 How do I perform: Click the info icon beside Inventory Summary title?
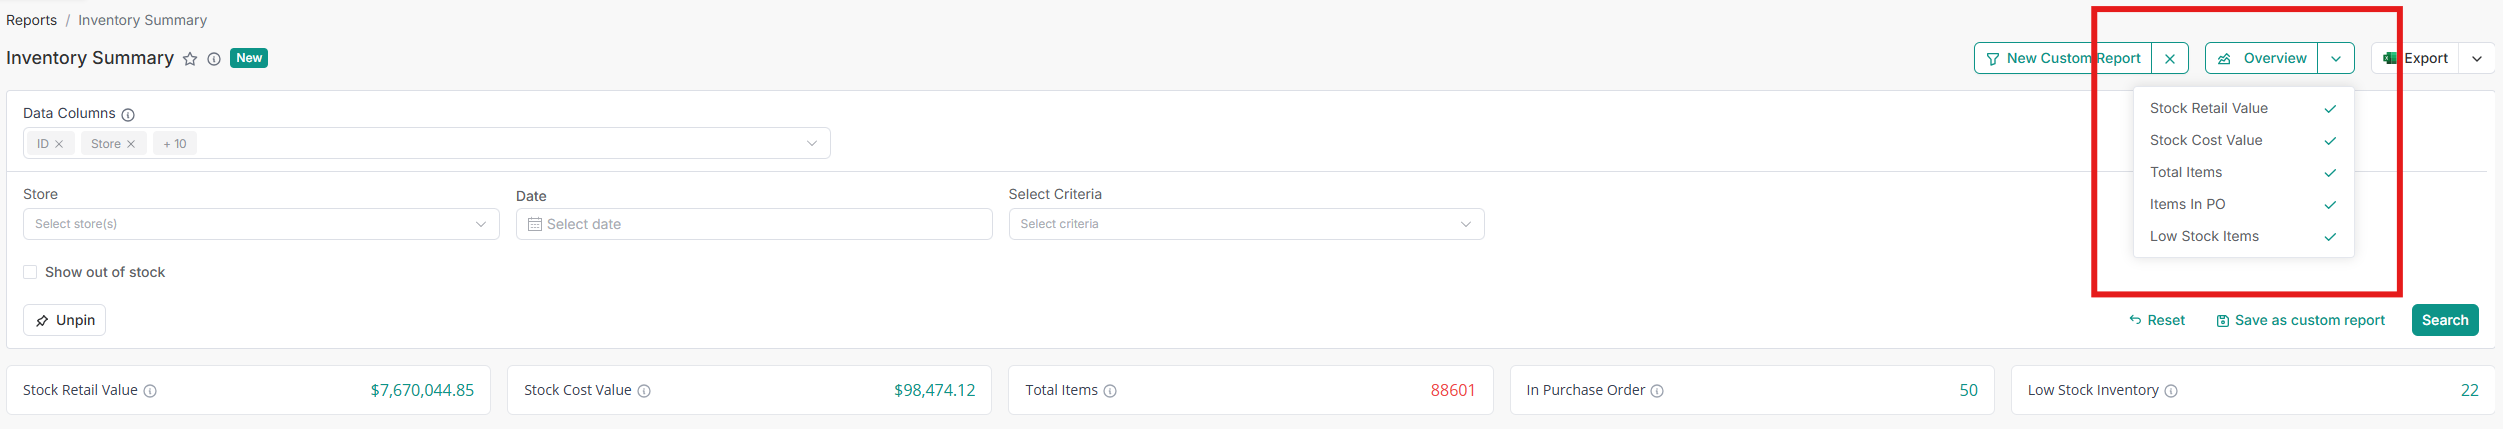(214, 59)
